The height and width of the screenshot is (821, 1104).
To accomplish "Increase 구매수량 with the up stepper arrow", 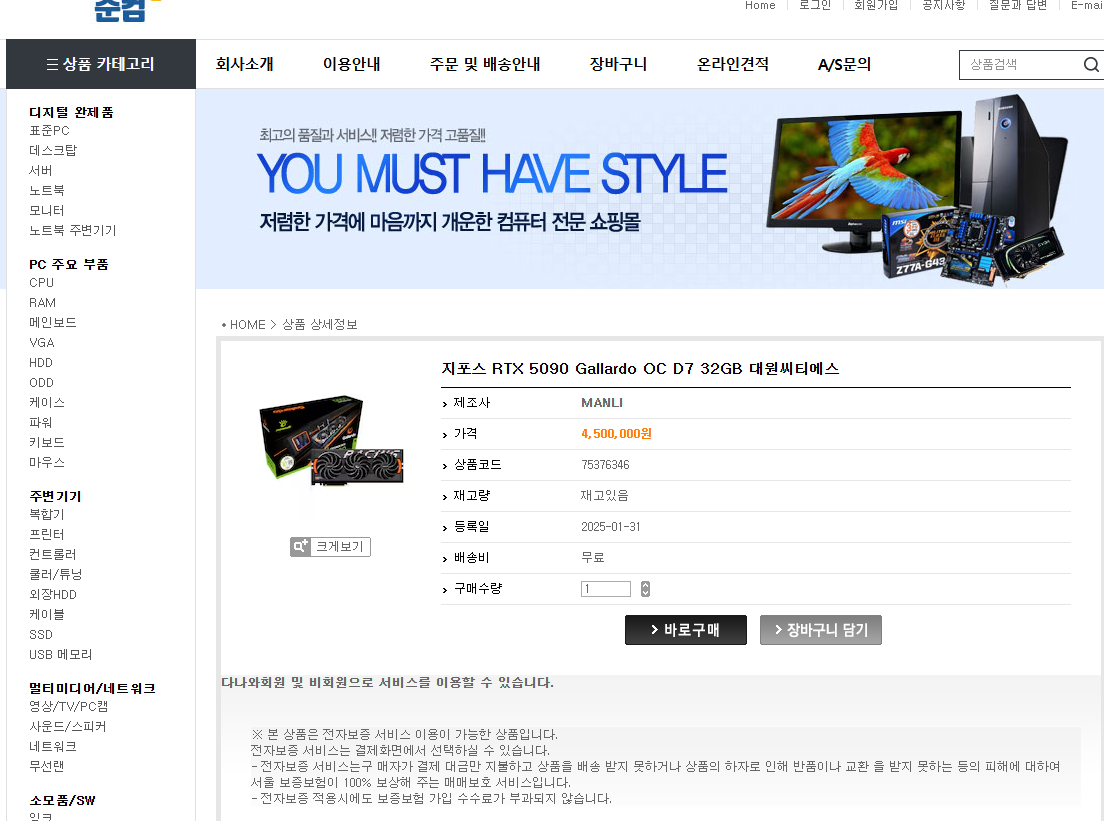I will tap(644, 584).
